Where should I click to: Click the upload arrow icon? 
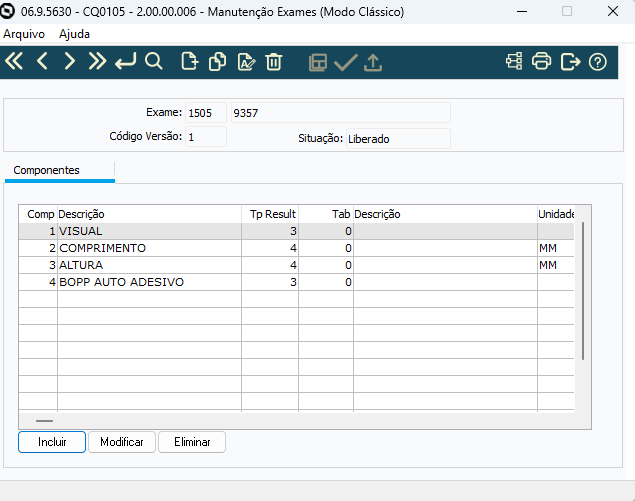click(373, 63)
